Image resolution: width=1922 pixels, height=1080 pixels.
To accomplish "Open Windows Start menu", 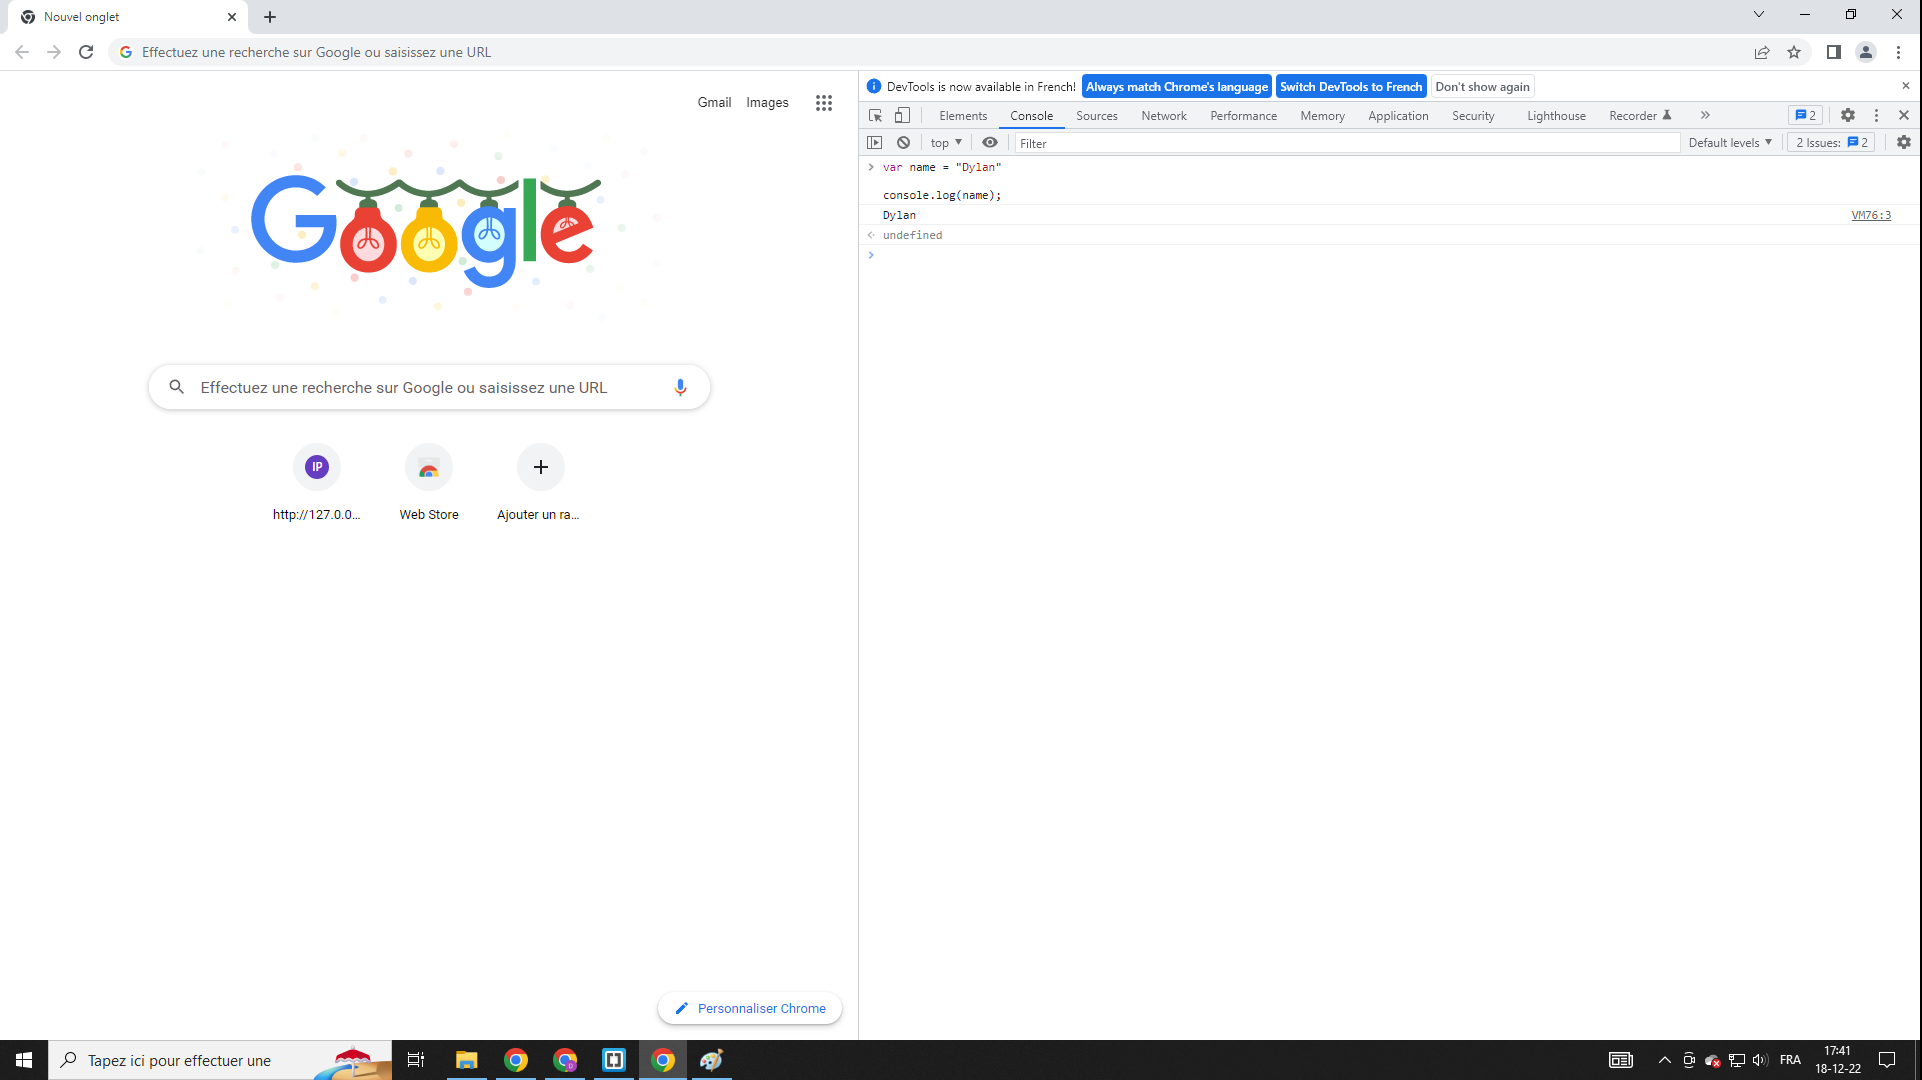I will click(x=24, y=1060).
